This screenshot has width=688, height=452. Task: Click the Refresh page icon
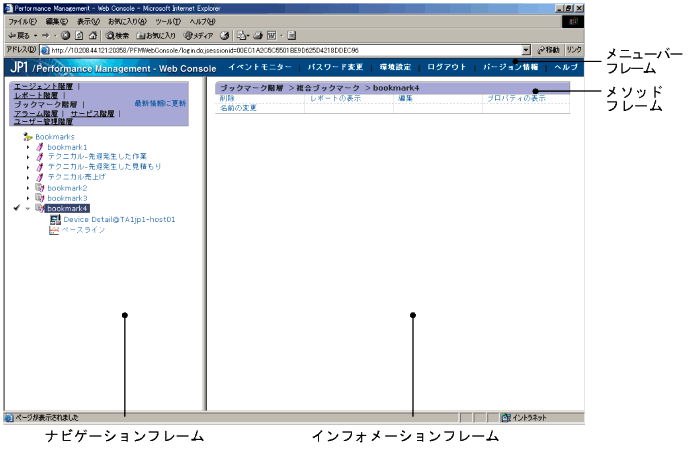coord(79,36)
